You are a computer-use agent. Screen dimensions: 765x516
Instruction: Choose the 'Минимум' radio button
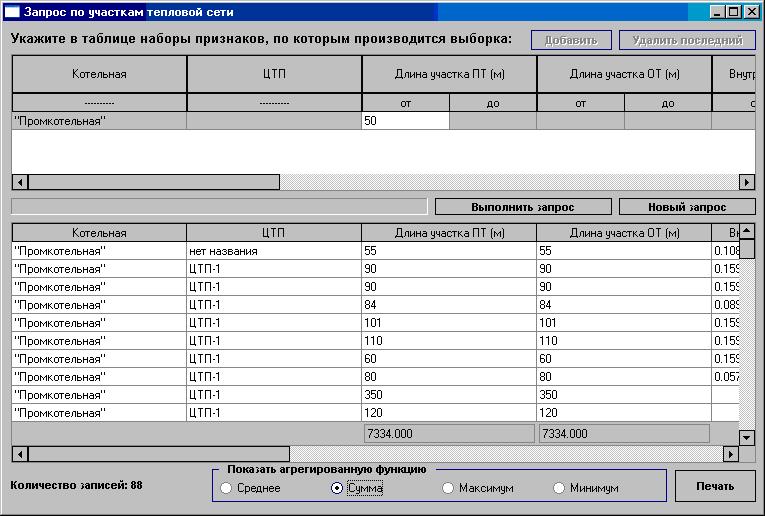560,488
